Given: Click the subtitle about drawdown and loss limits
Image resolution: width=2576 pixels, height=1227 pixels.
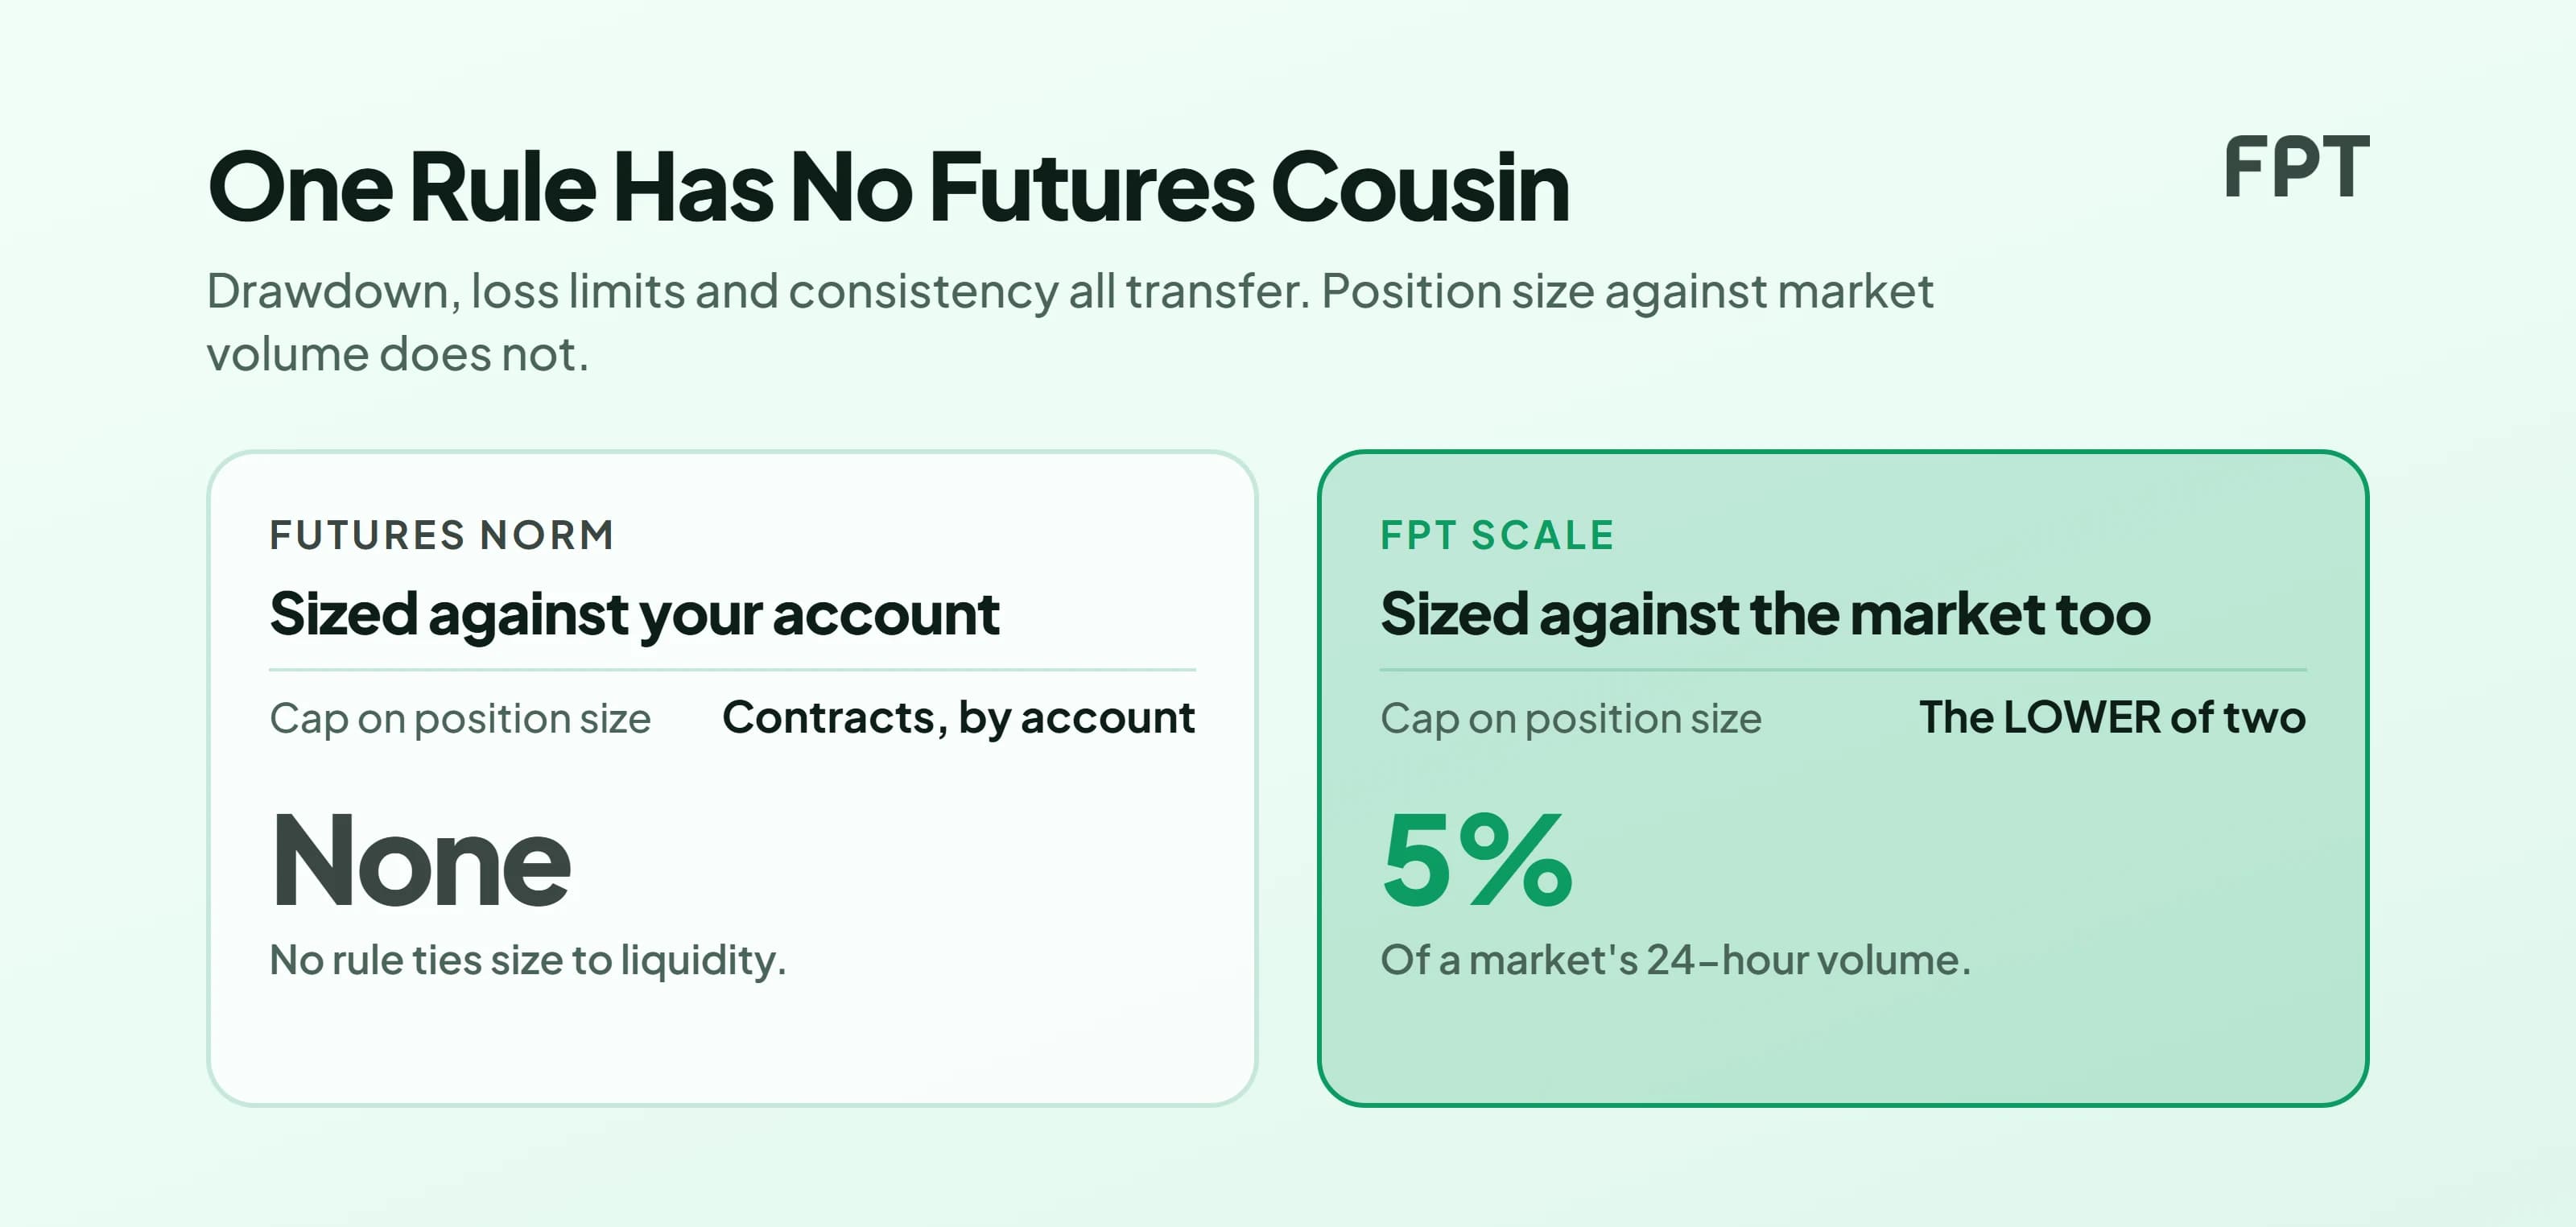Looking at the screenshot, I should (x=1070, y=322).
